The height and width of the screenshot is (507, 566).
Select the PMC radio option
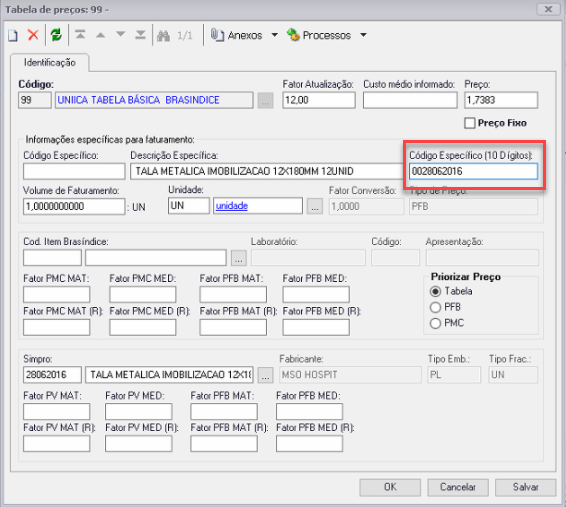click(x=435, y=323)
